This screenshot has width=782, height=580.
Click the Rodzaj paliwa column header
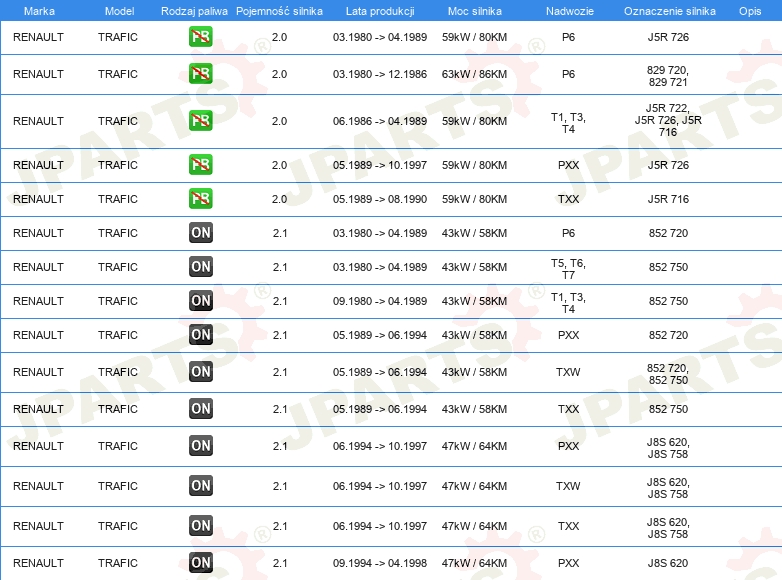coord(194,11)
